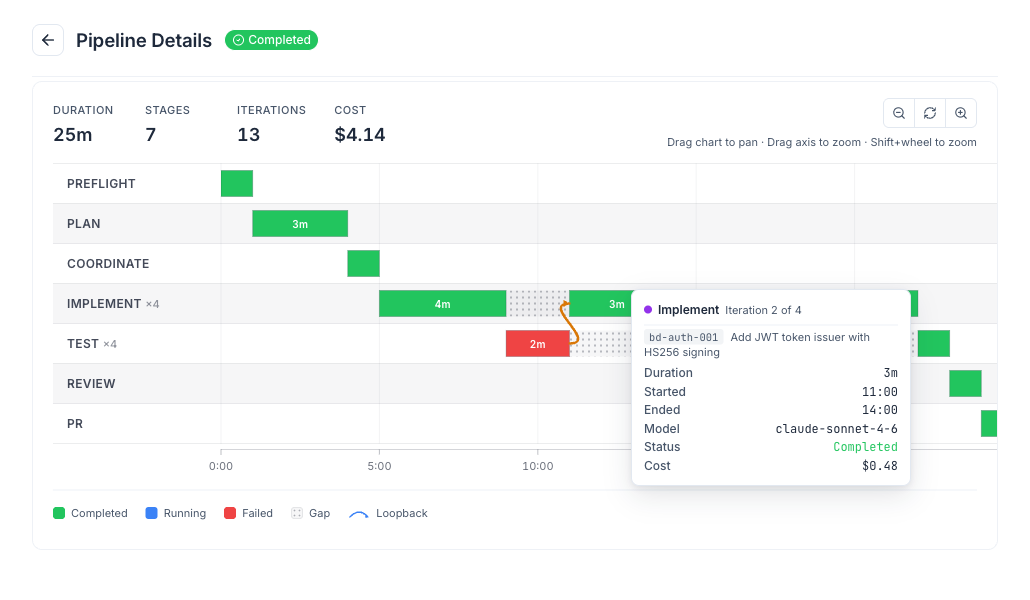
Task: Click the Loopback legend arc icon
Action: [x=359, y=514]
